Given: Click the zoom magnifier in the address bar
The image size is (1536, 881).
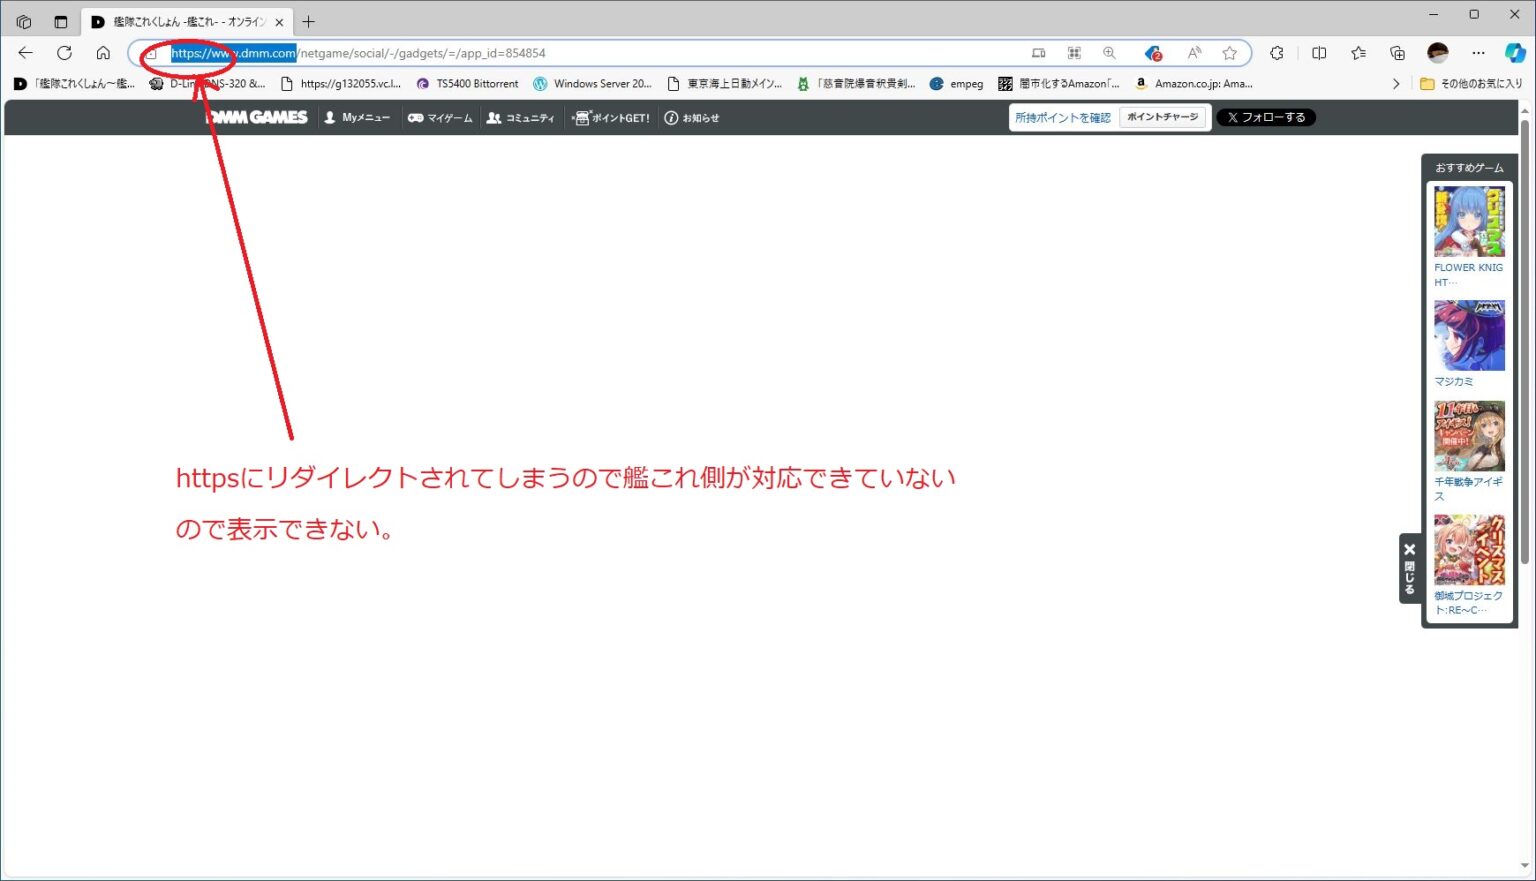Looking at the screenshot, I should (x=1109, y=52).
